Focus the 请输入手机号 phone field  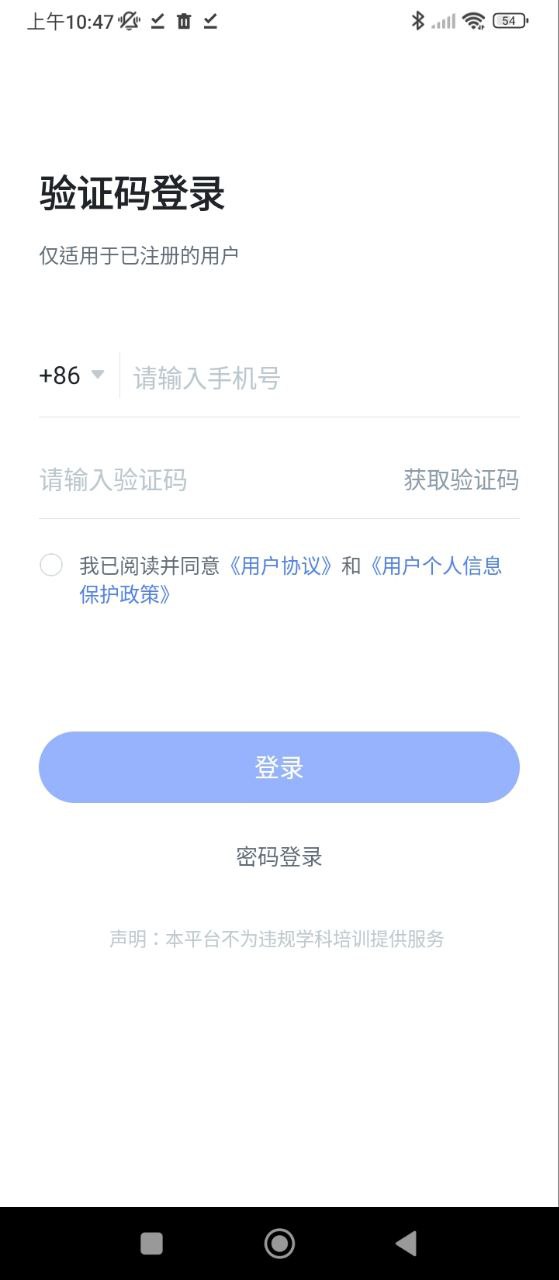[x=326, y=378]
